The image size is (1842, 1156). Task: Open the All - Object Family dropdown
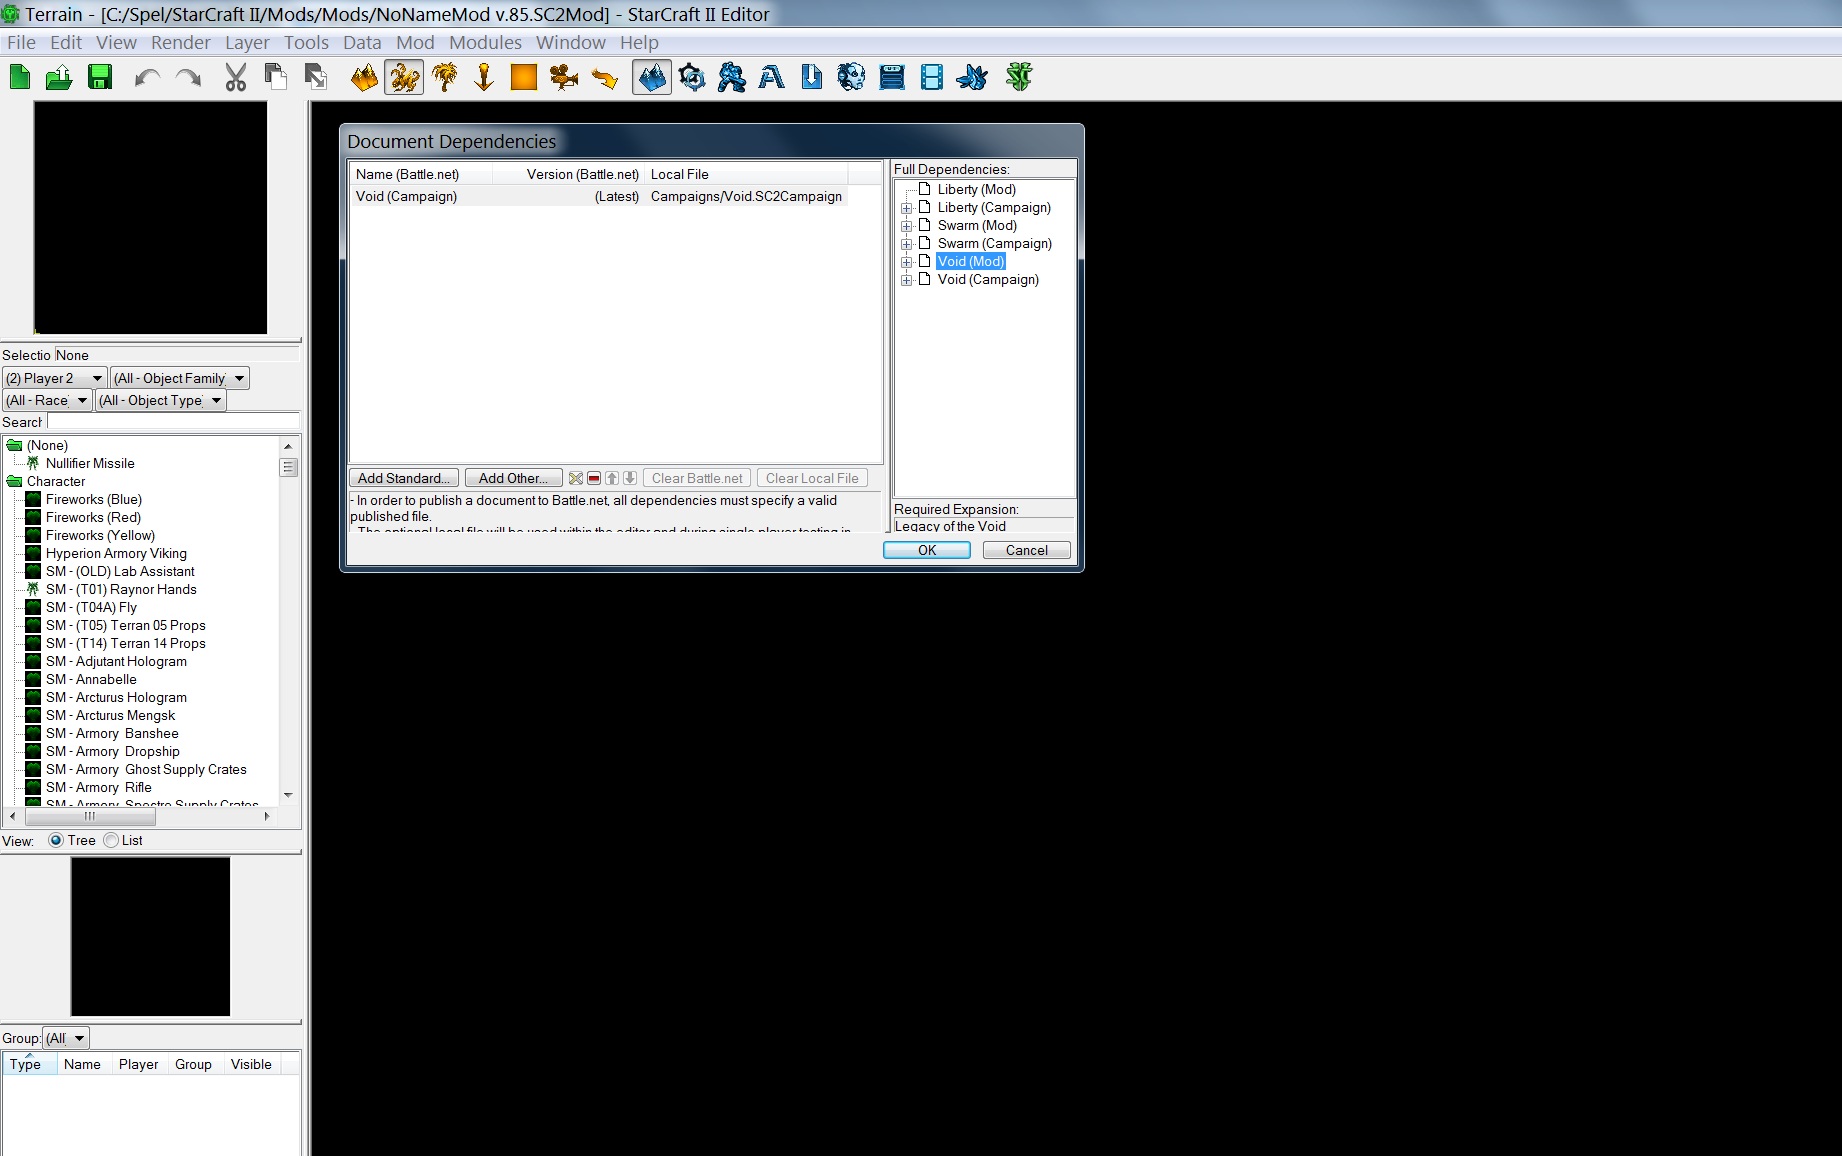[179, 378]
